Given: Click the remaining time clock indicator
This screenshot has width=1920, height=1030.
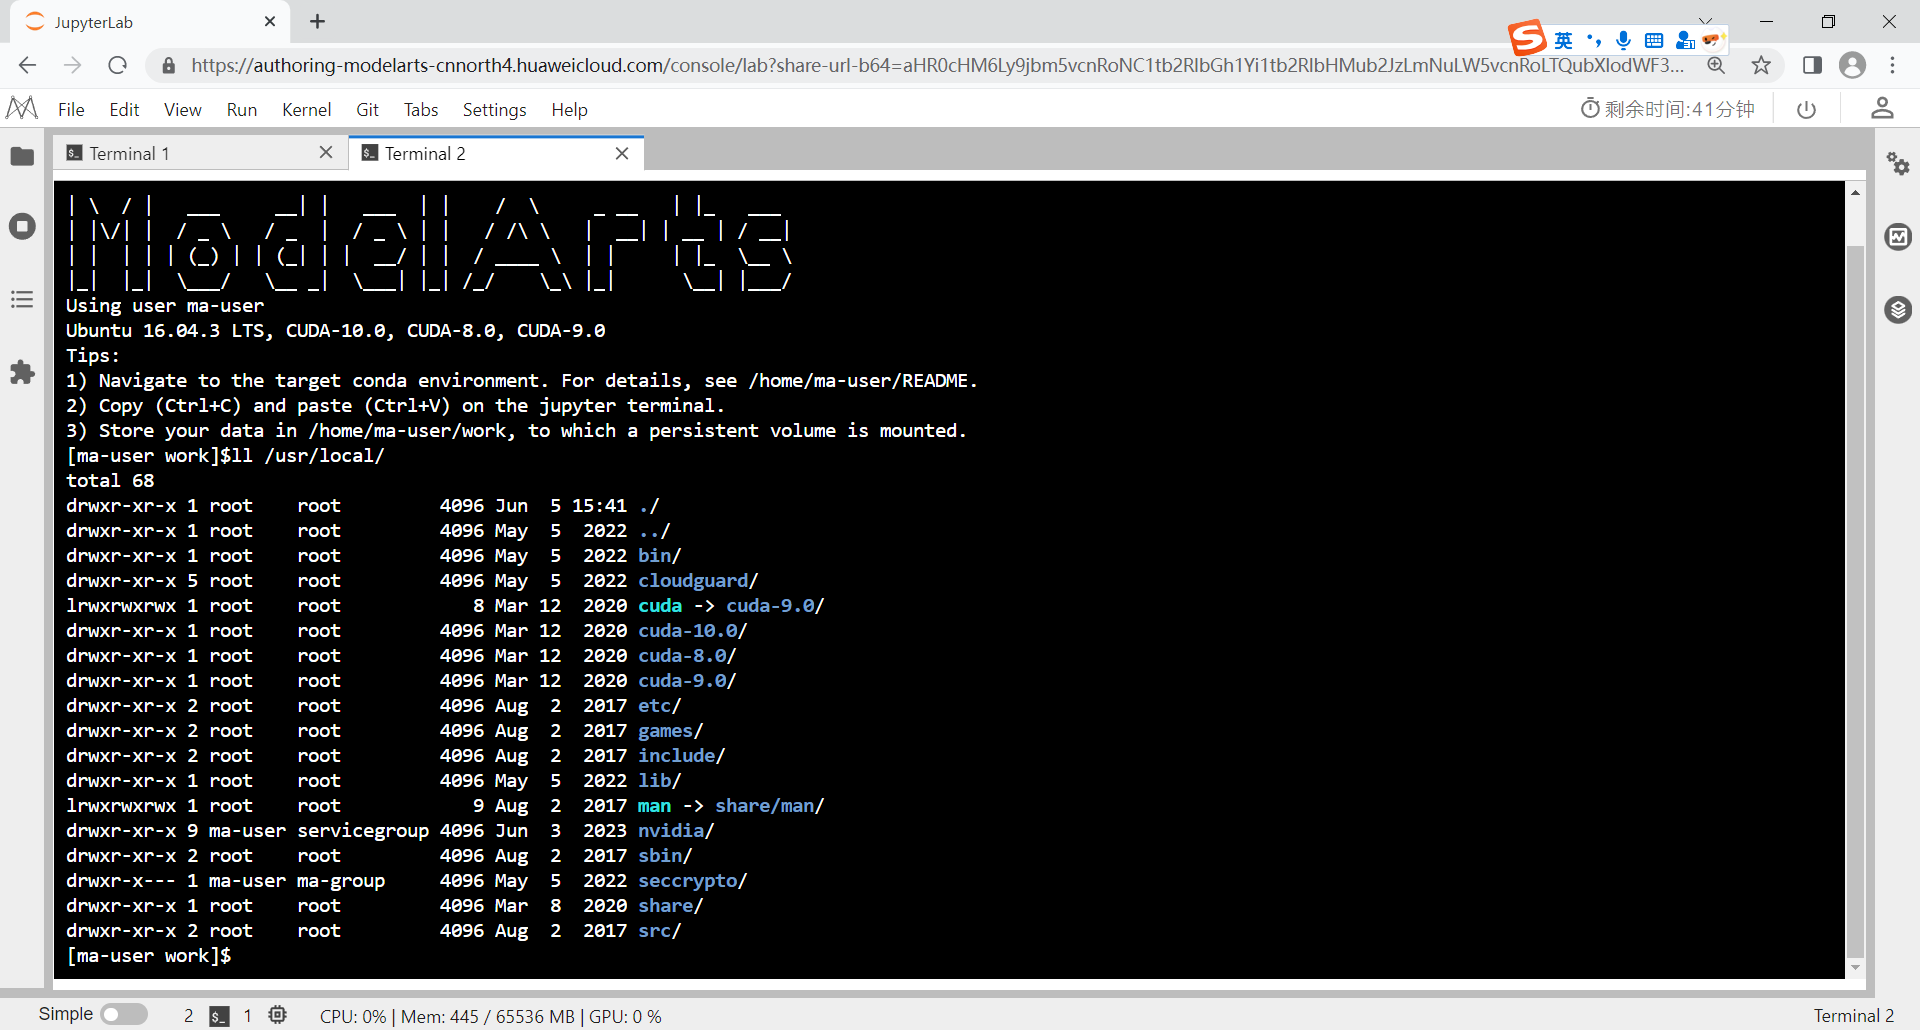Looking at the screenshot, I should [x=1667, y=109].
